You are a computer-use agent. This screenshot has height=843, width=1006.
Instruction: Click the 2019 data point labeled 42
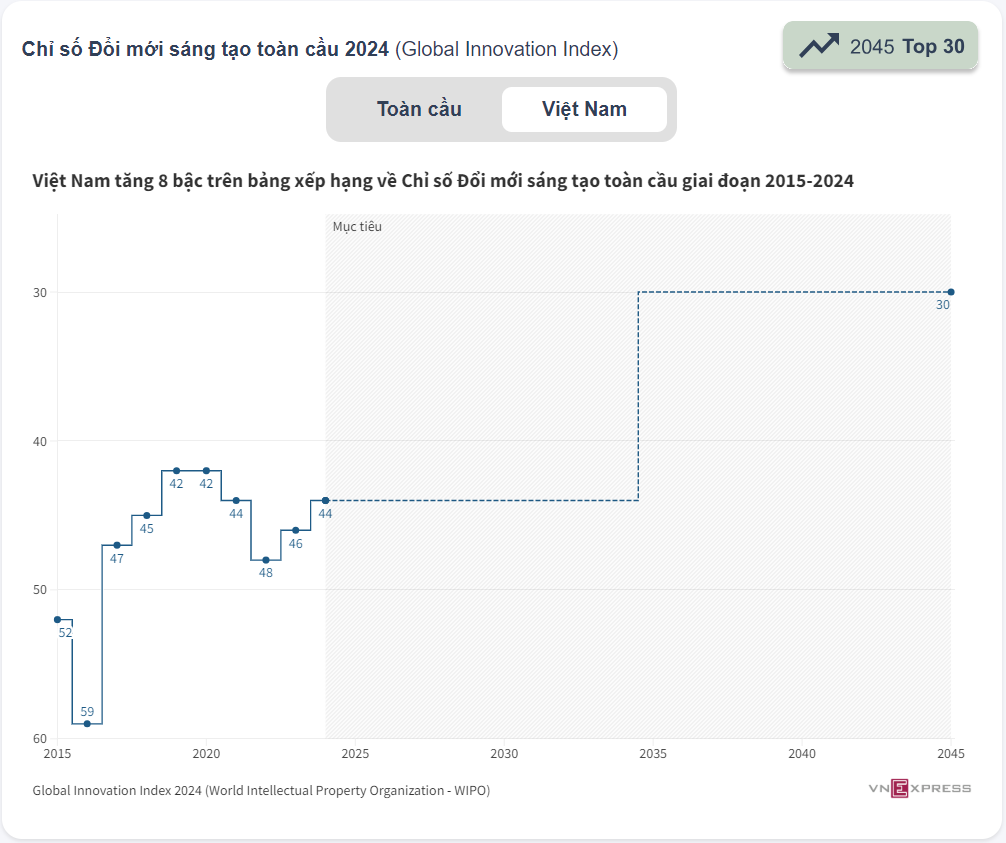(176, 470)
